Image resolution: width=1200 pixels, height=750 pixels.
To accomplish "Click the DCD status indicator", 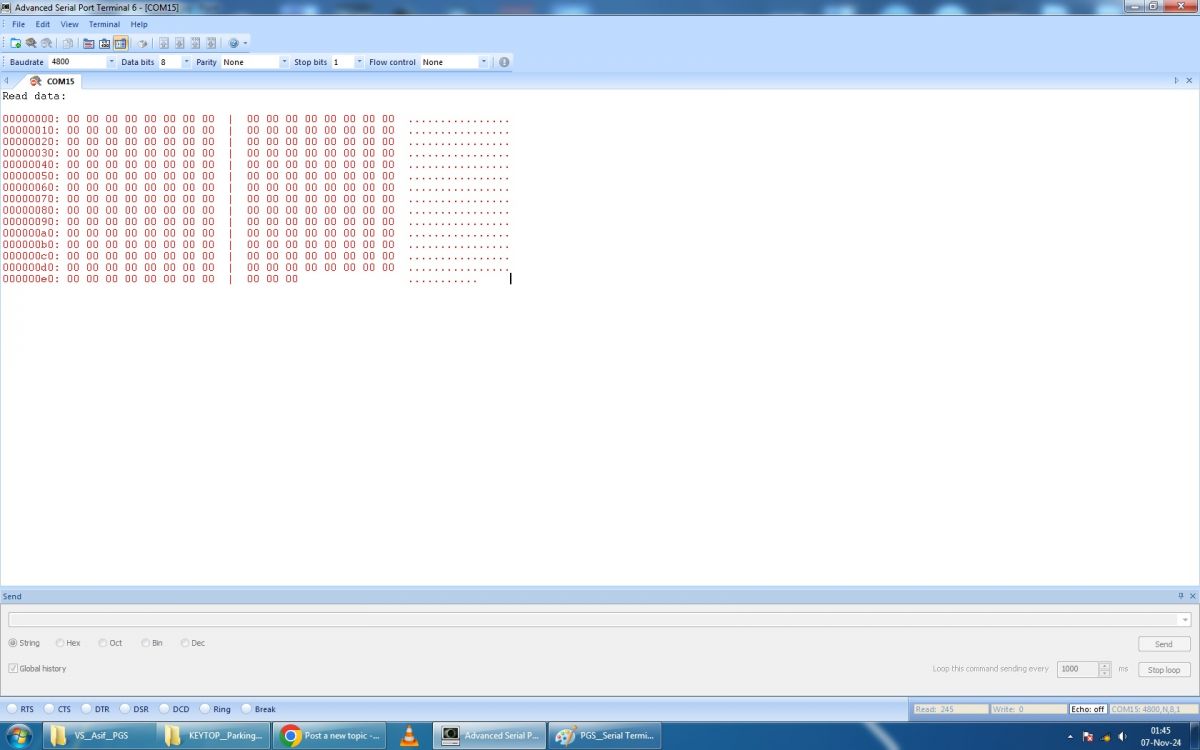I will pyautogui.click(x=164, y=709).
